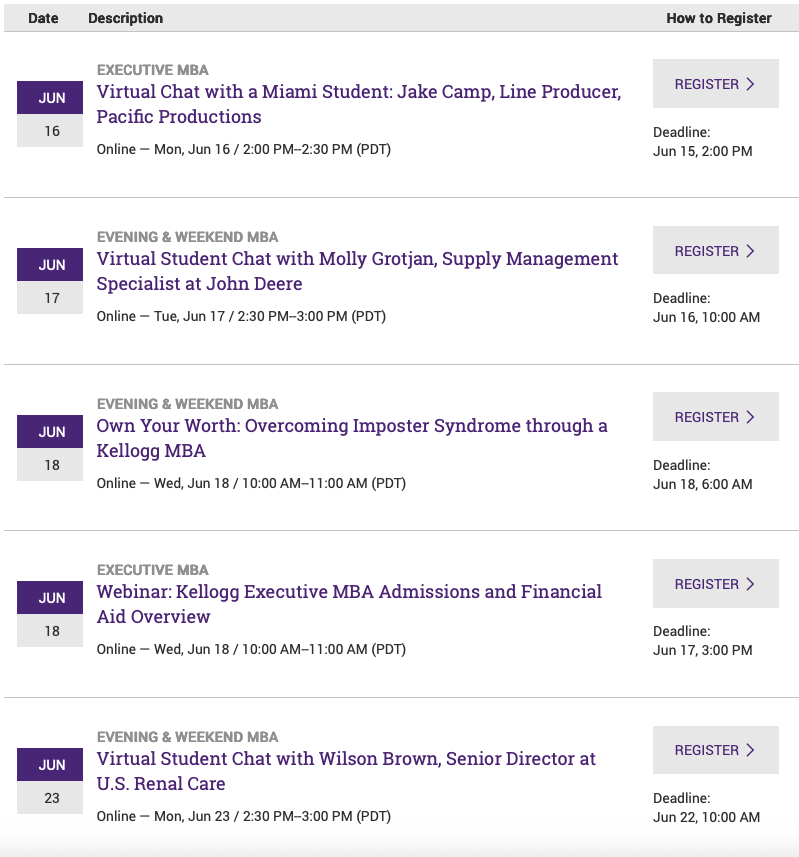This screenshot has height=857, width=799.
Task: Click the Jun 17 date badge
Action: (51, 281)
